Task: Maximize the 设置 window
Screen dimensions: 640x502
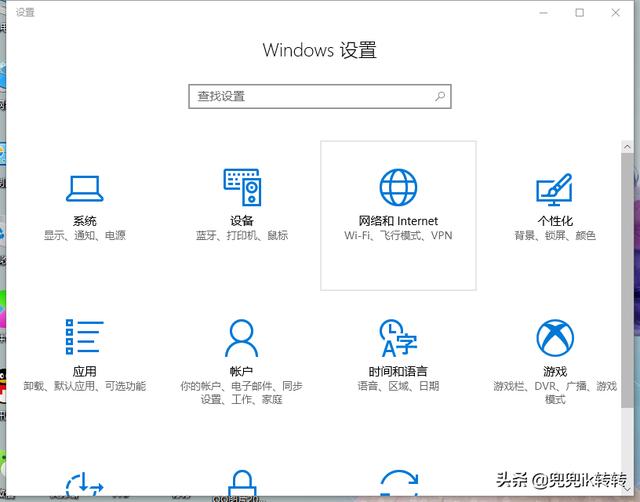Action: click(x=580, y=13)
